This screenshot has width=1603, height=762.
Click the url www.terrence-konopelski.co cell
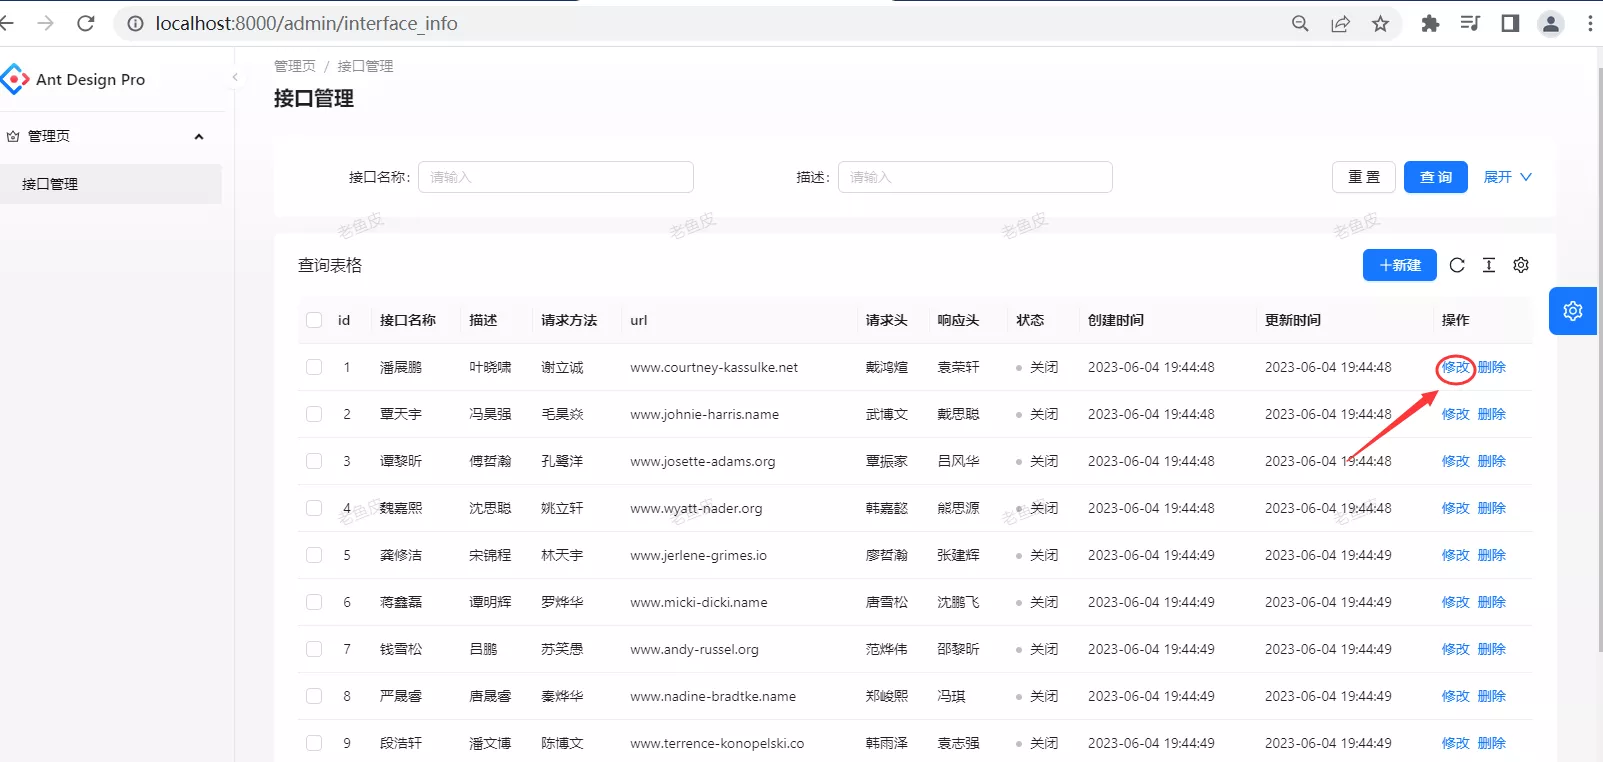click(x=717, y=743)
